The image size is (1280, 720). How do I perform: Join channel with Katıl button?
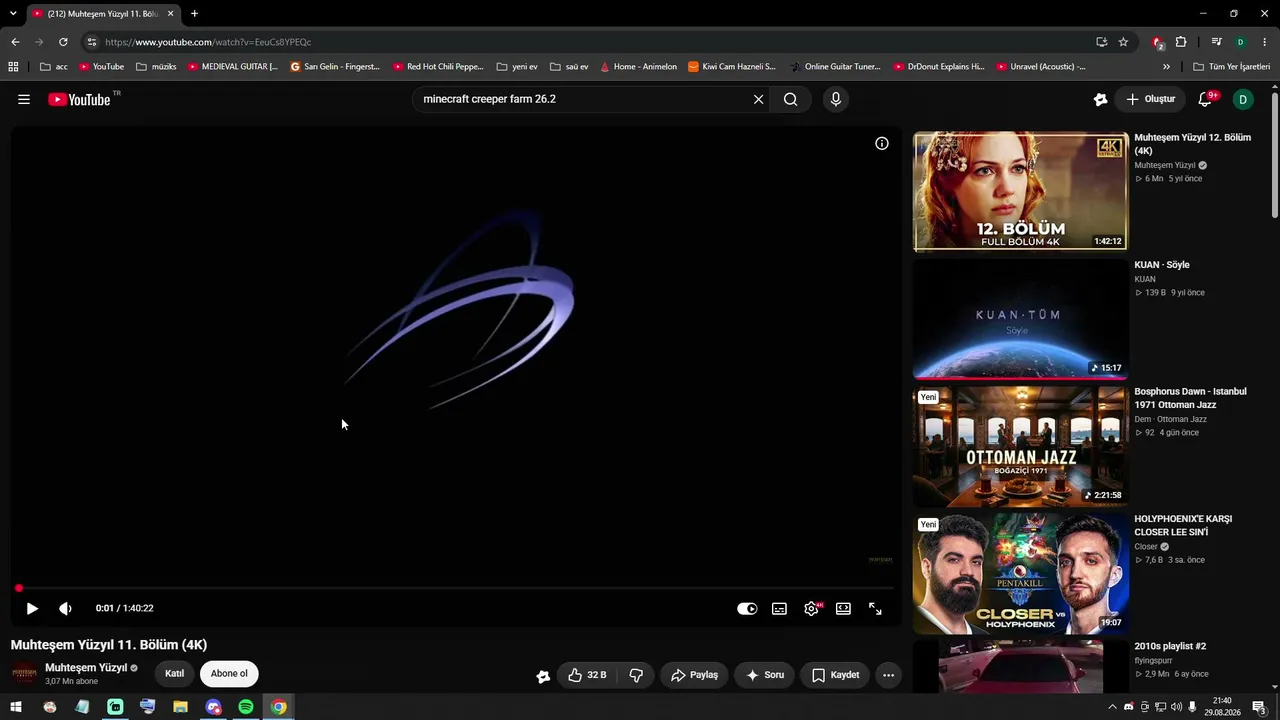[x=174, y=674]
